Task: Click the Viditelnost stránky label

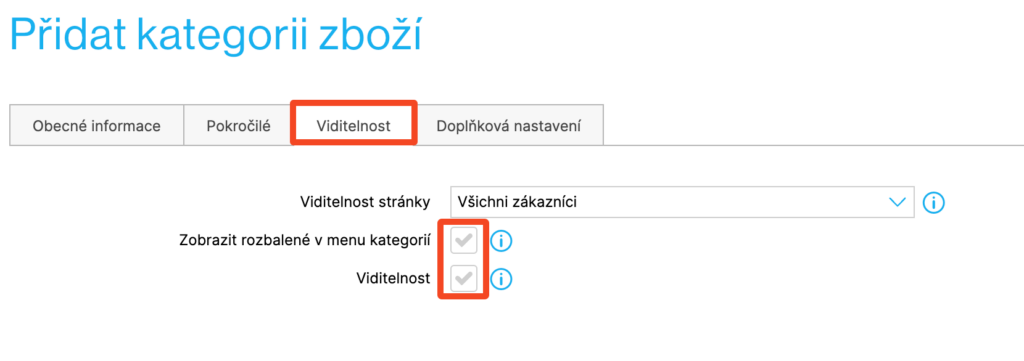Action: (x=365, y=202)
